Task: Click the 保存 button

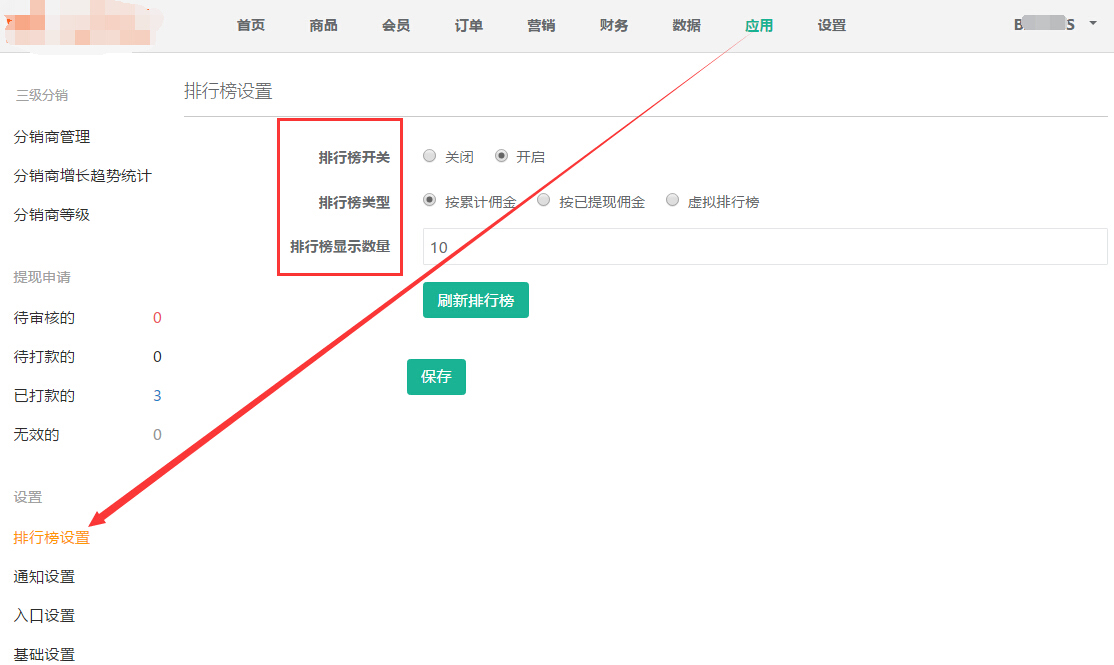Action: (x=436, y=377)
